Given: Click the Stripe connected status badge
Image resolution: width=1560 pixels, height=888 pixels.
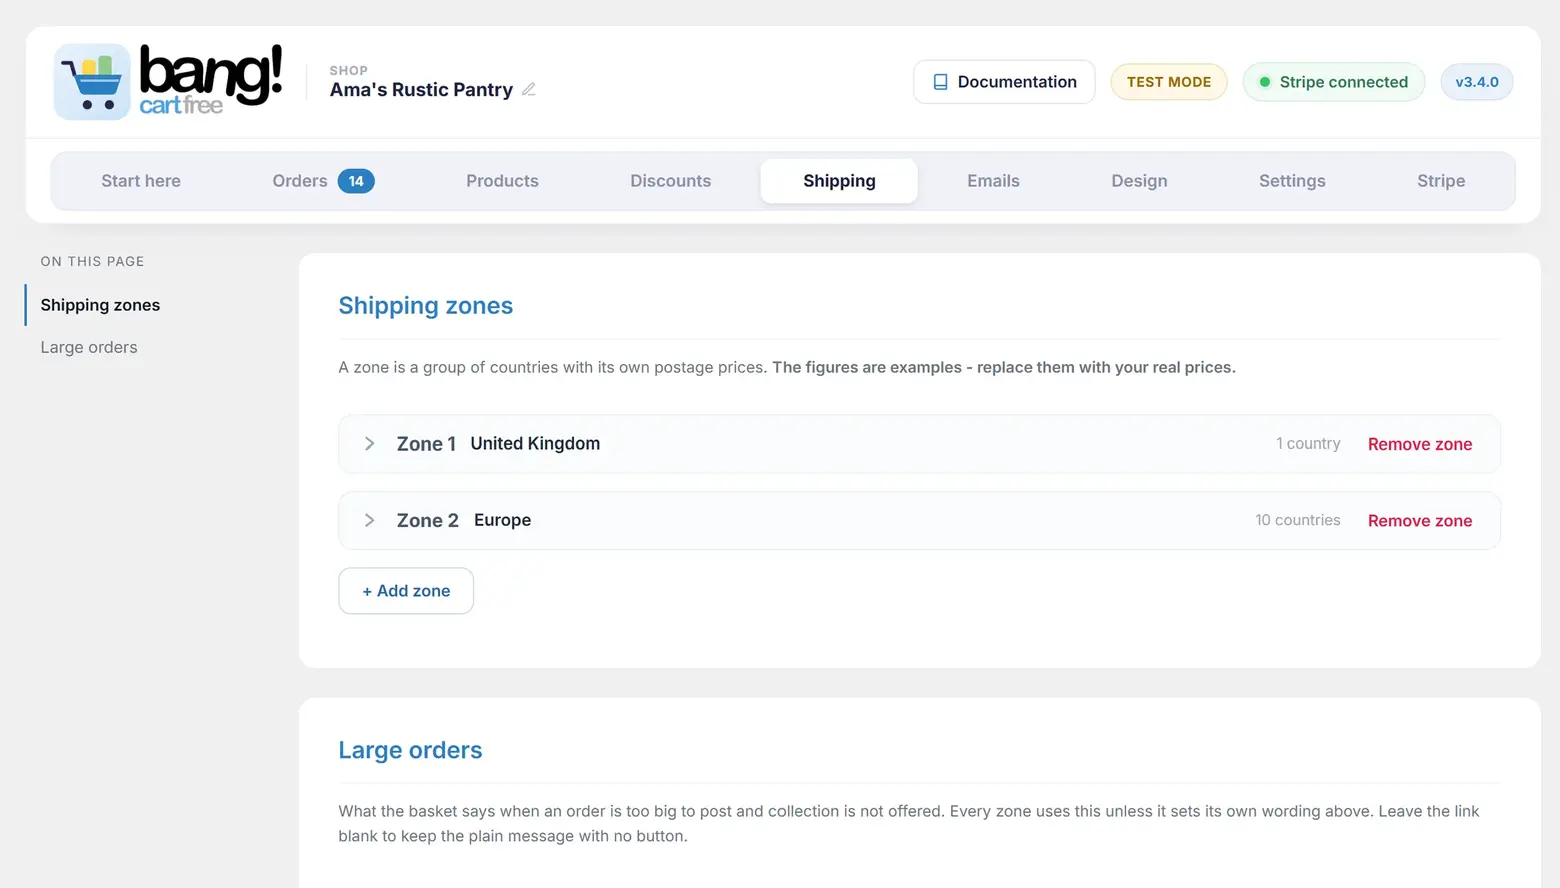Looking at the screenshot, I should 1333,82.
